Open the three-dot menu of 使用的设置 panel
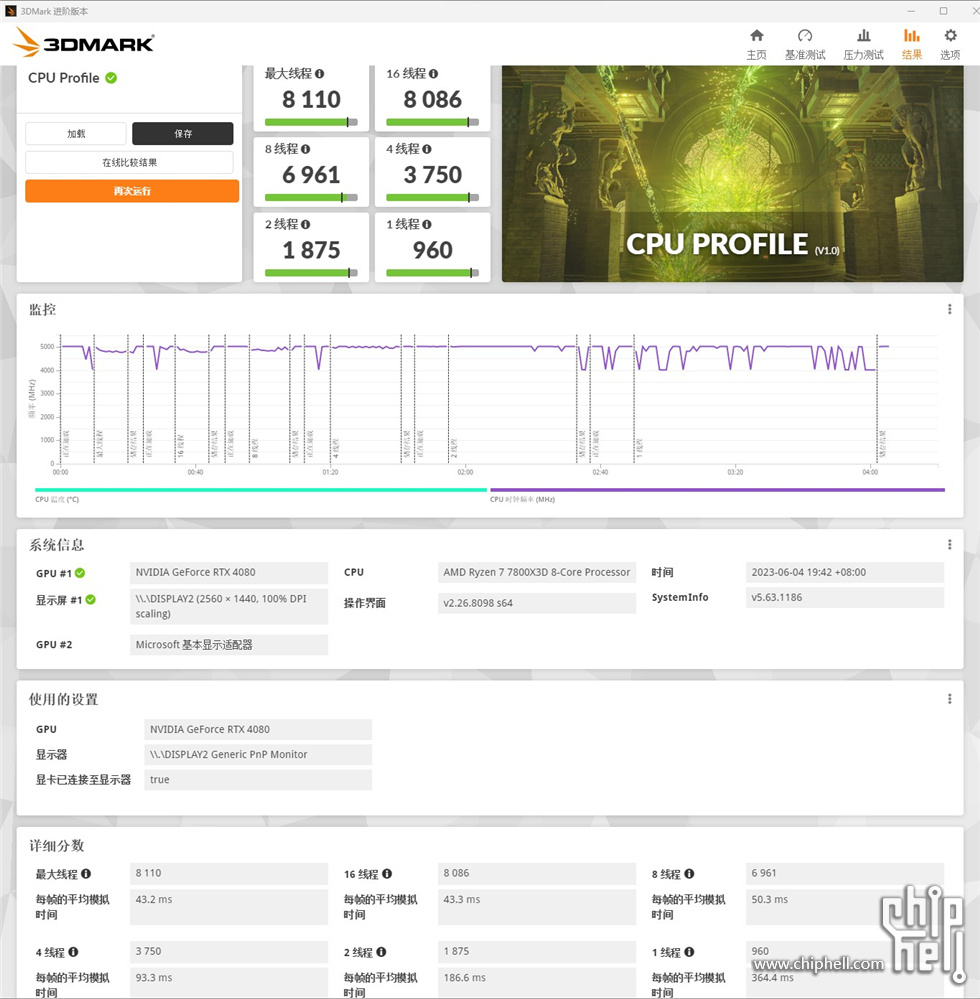Screen dimensions: 980x999 (949, 699)
